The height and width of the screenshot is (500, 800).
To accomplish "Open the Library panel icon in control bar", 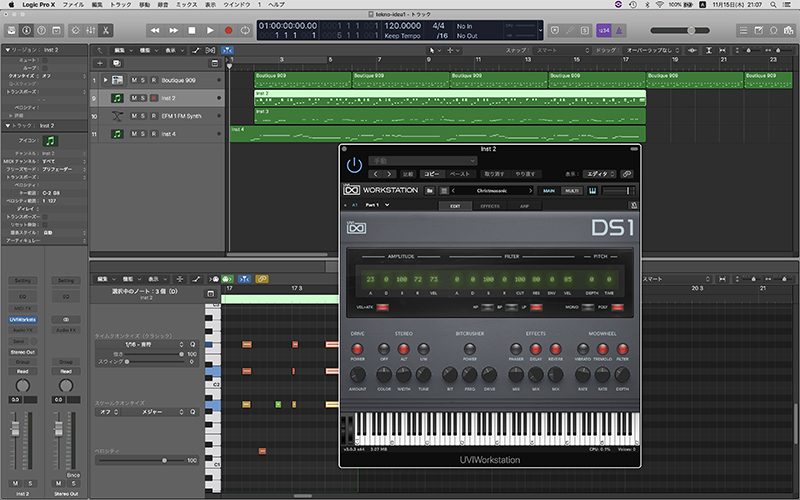I will (11, 31).
